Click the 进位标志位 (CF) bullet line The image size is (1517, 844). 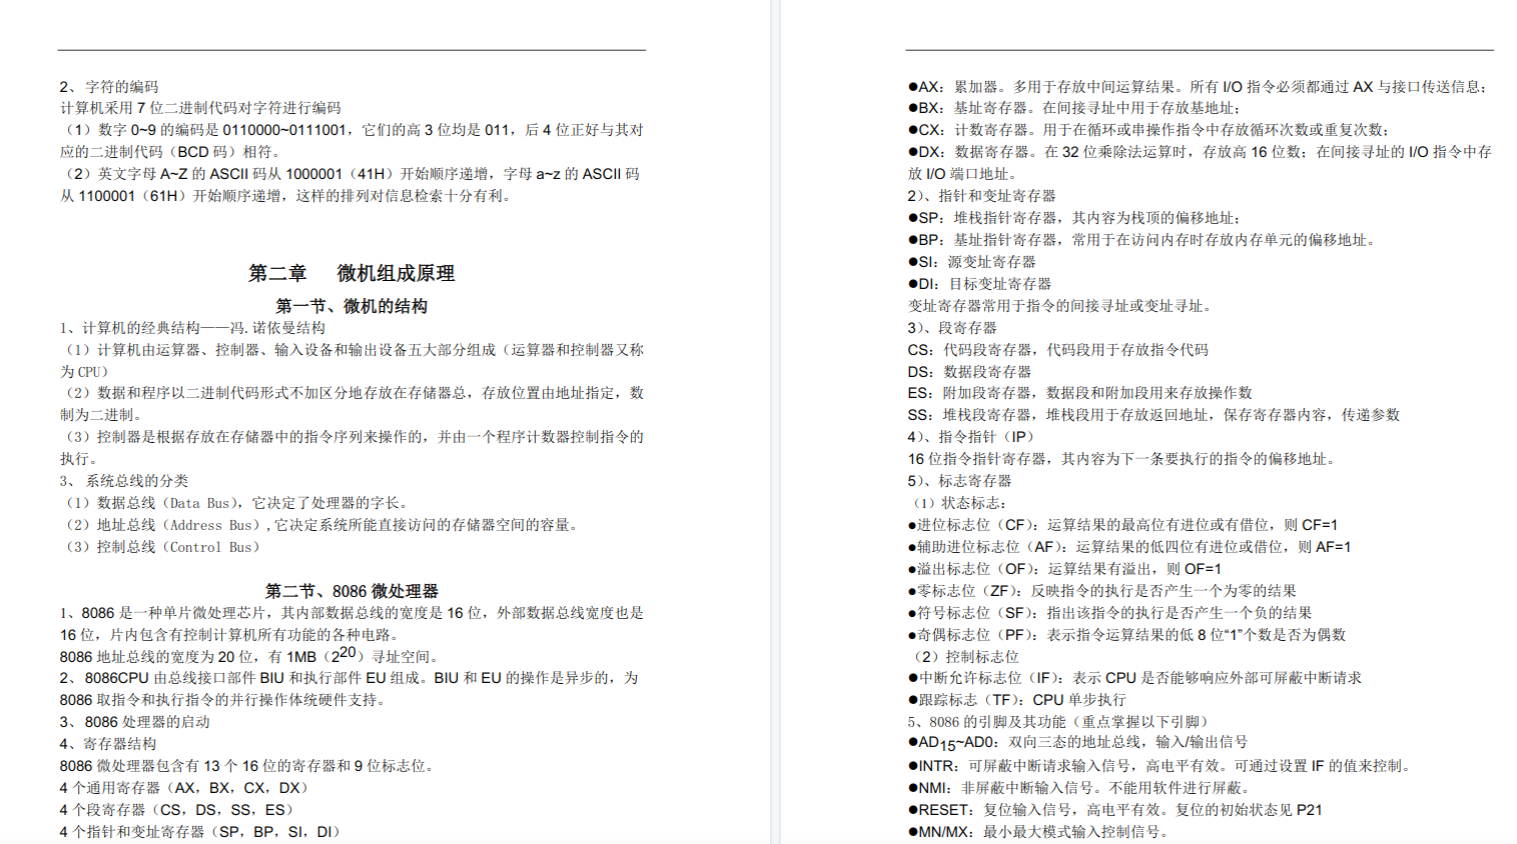pos(1122,525)
